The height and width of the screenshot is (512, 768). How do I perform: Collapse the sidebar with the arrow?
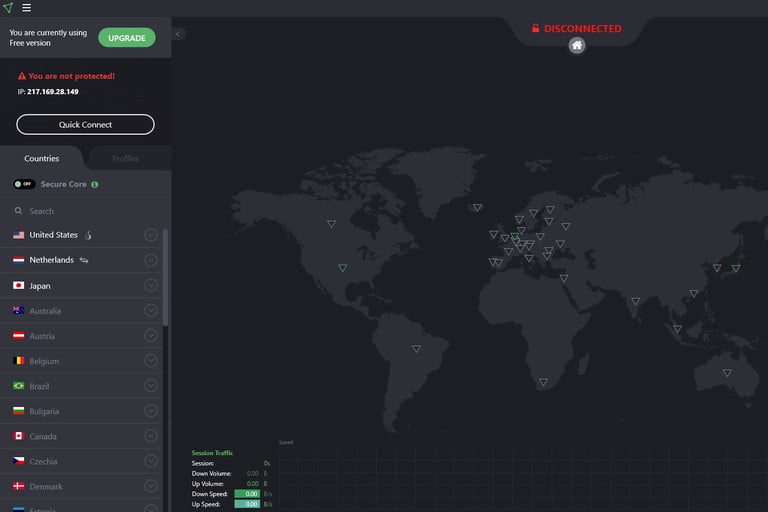click(178, 34)
